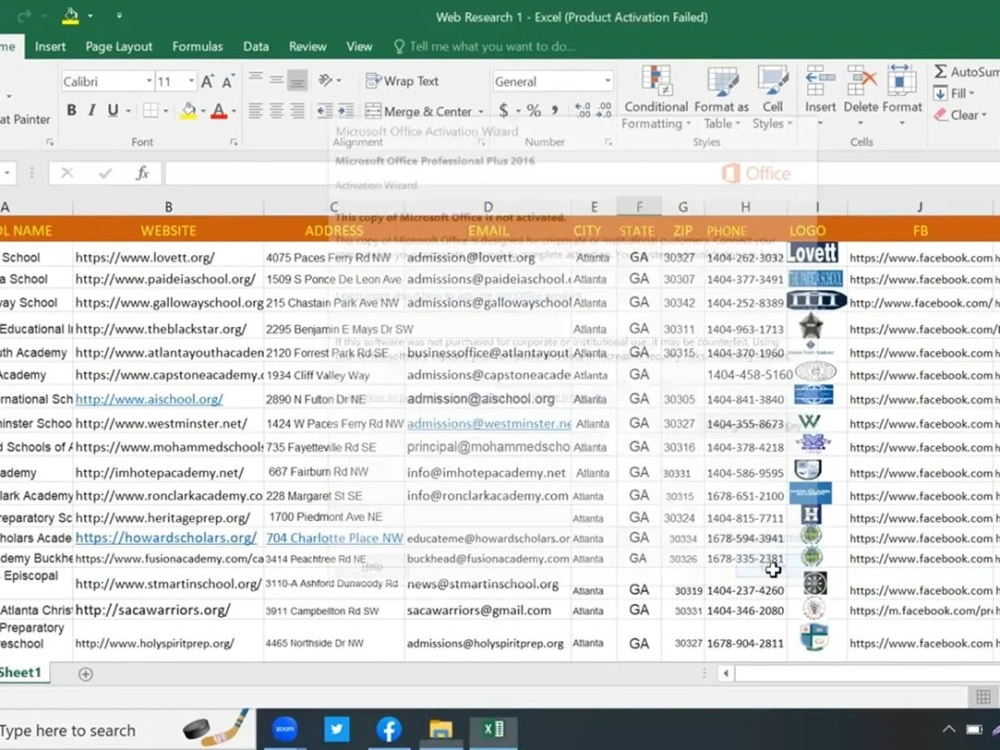Click the 704 Charlotte Place NW link
This screenshot has width=1000, height=750.
(x=335, y=538)
